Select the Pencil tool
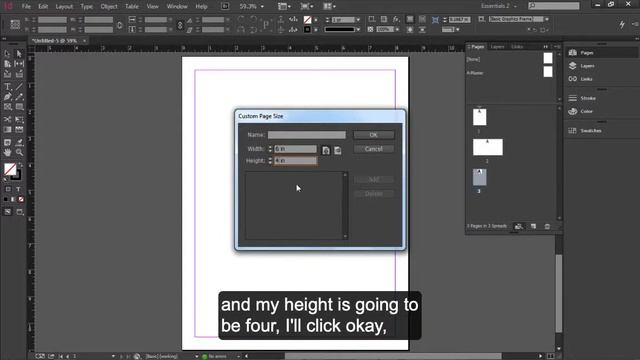 click(x=19, y=97)
